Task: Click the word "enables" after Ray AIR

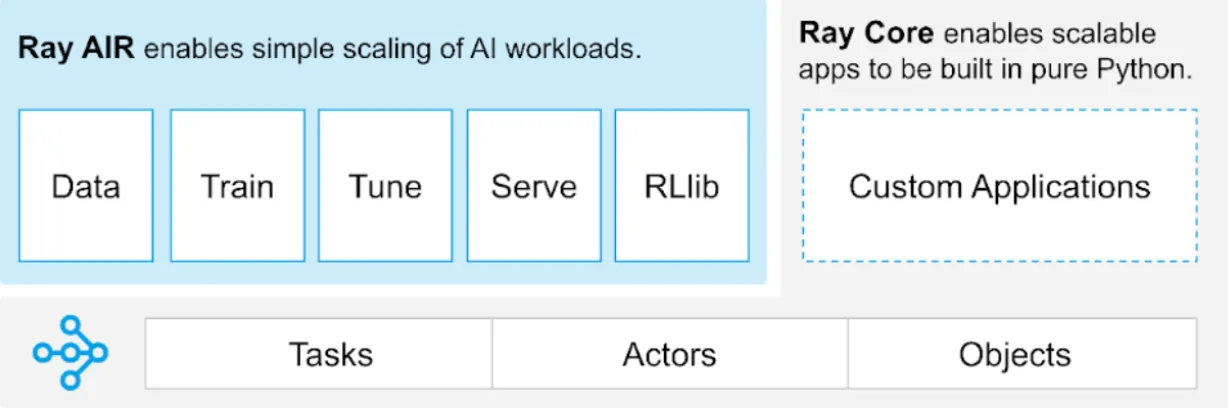Action: coord(186,49)
